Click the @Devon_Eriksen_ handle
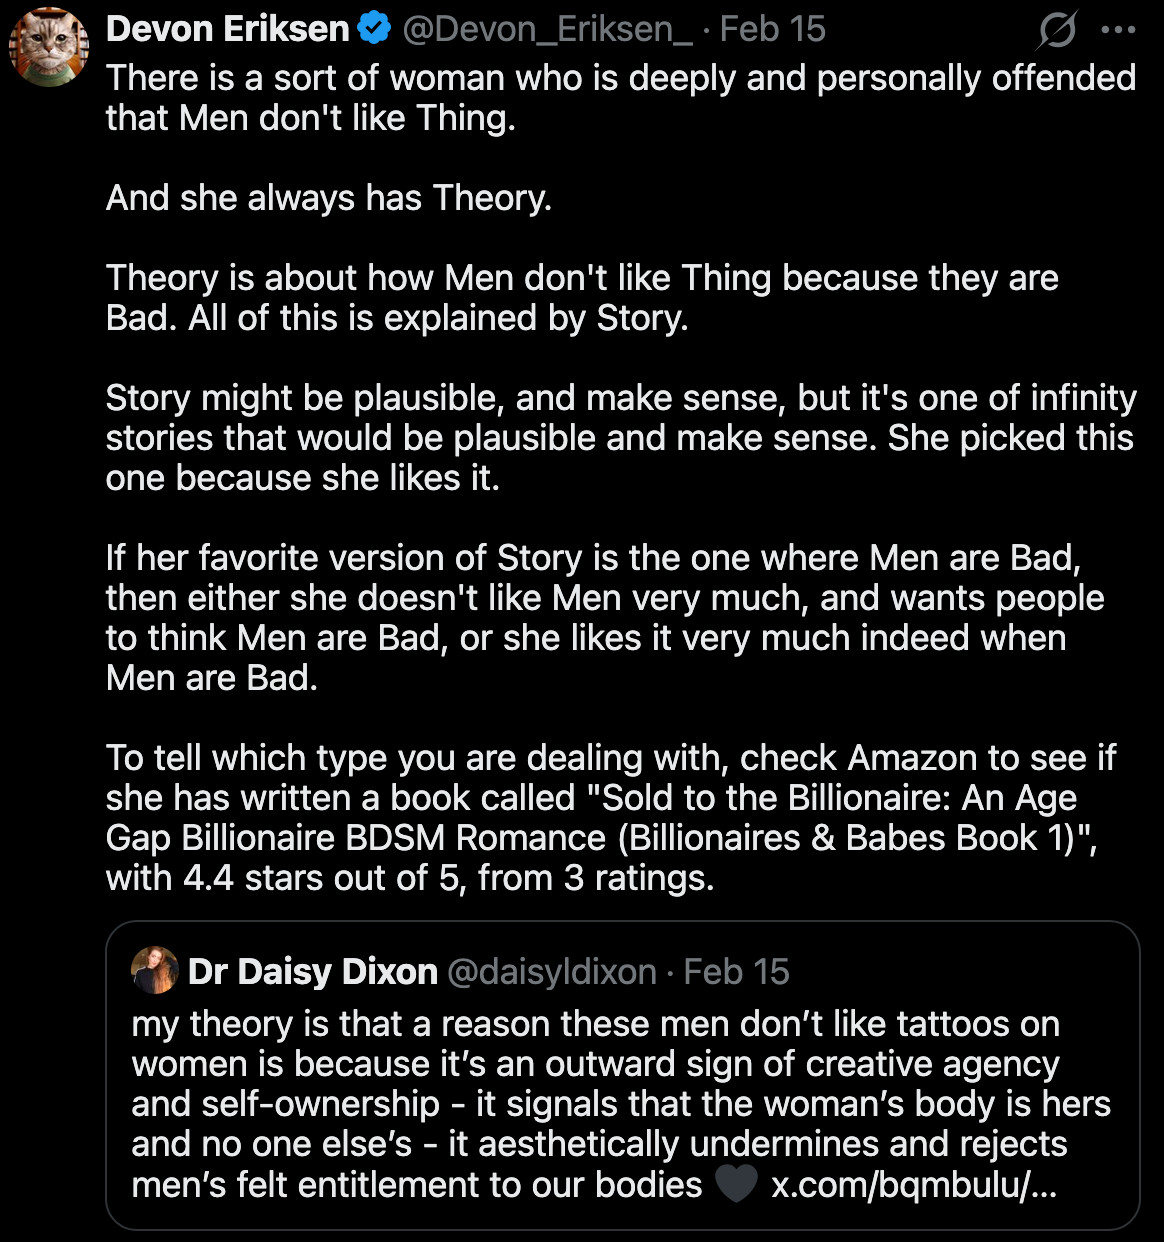Viewport: 1164px width, 1242px height. coord(547,30)
